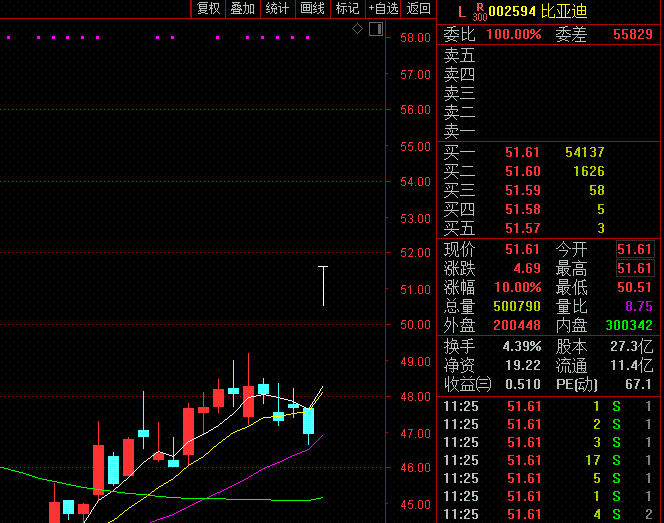This screenshot has width=664, height=523.
Task: Select stock title 002594 比亚迪
Action: click(538, 11)
